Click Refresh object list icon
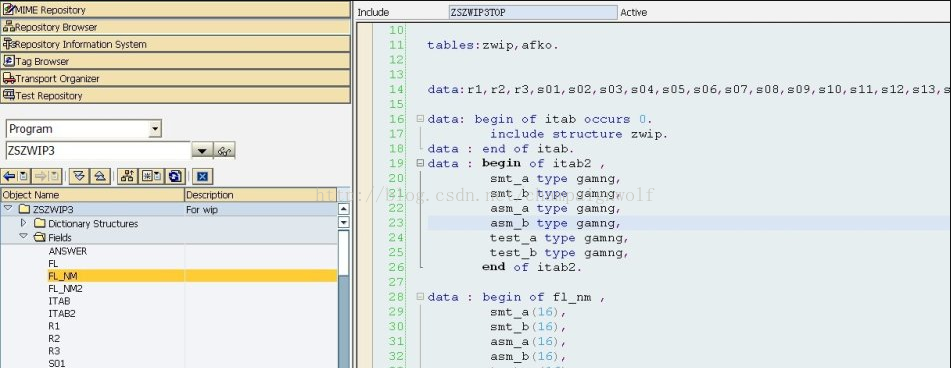The image size is (951, 368). pyautogui.click(x=175, y=176)
